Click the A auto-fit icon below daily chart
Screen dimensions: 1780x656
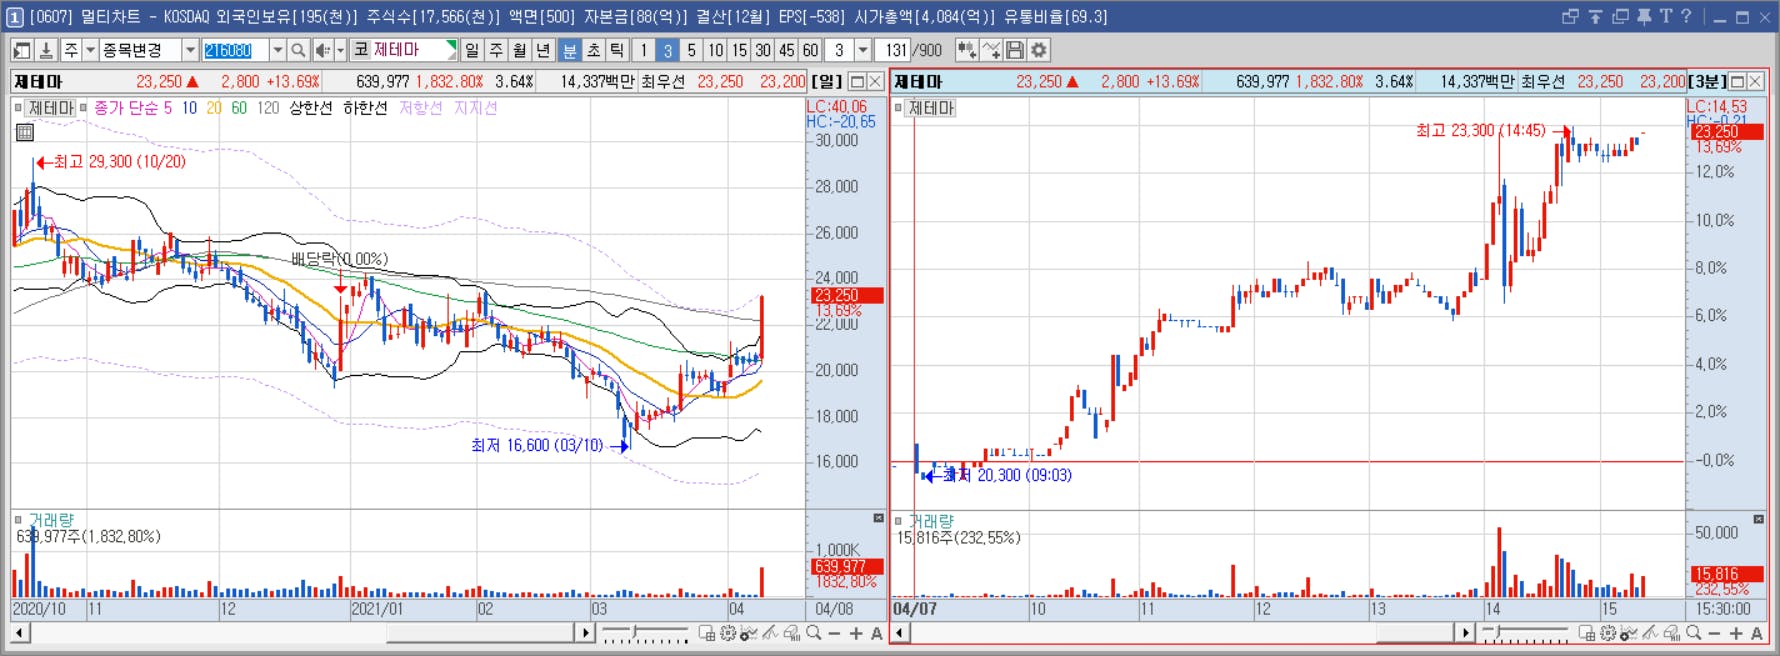tap(877, 633)
